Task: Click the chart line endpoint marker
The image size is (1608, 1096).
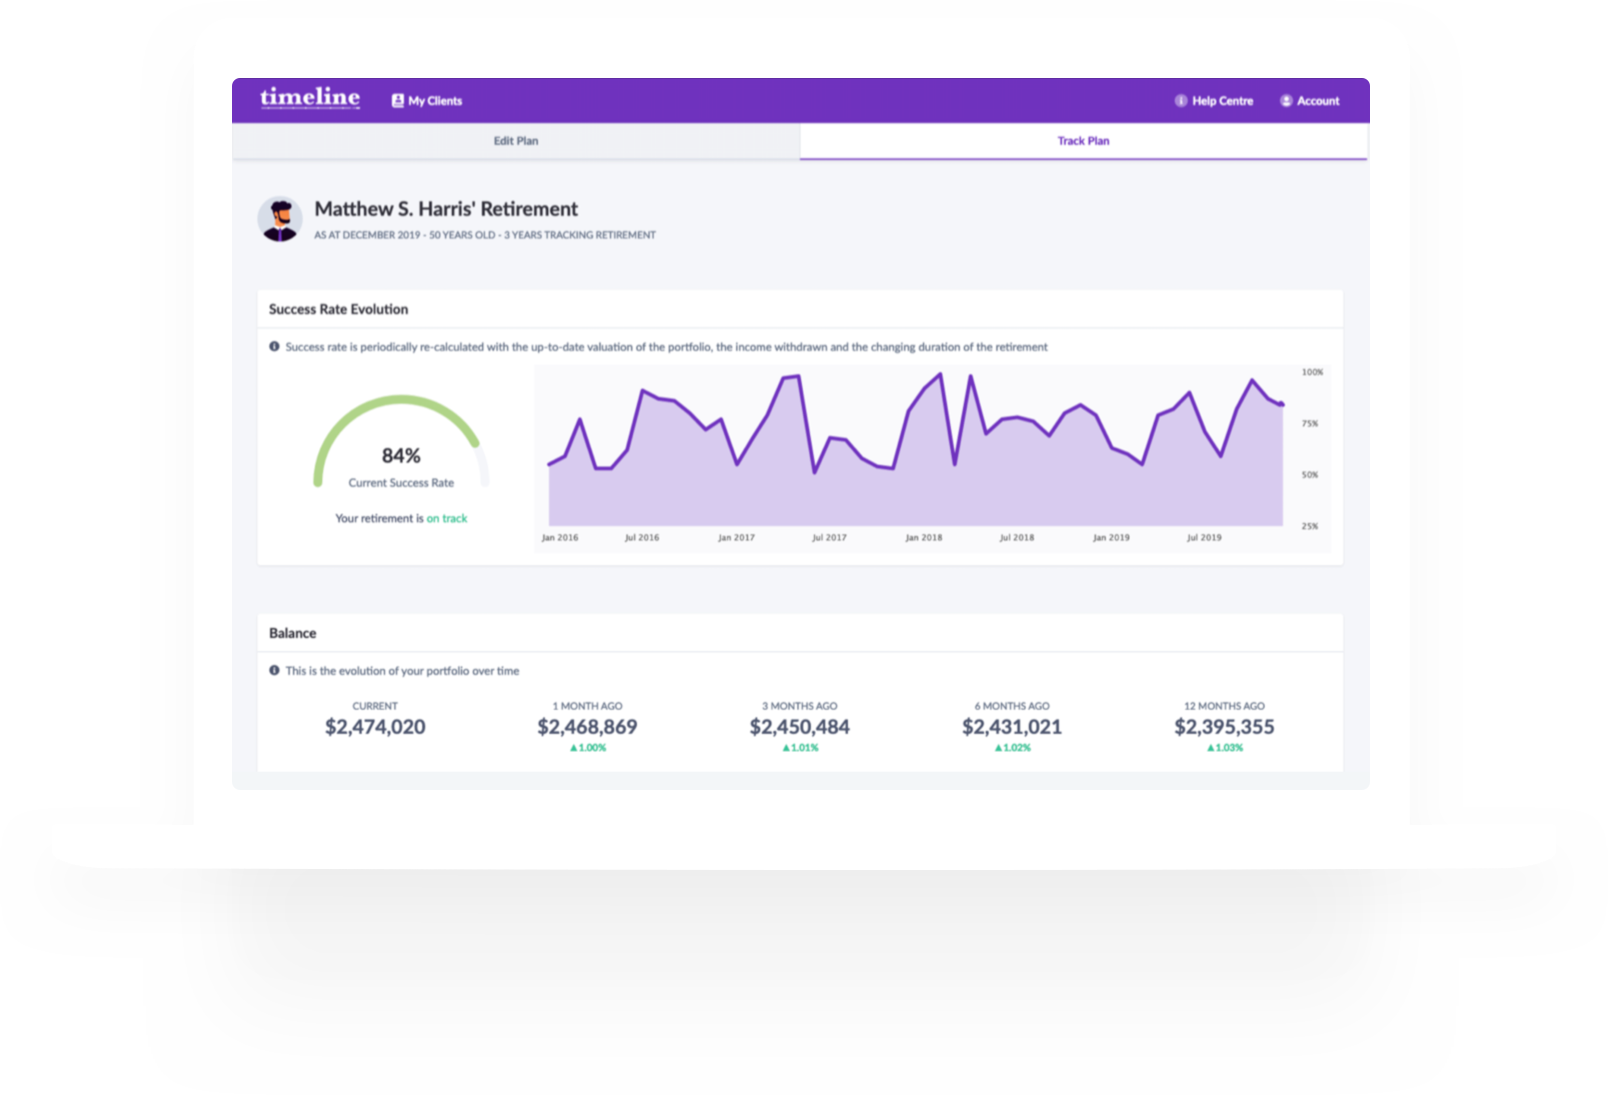Action: 1282,404
